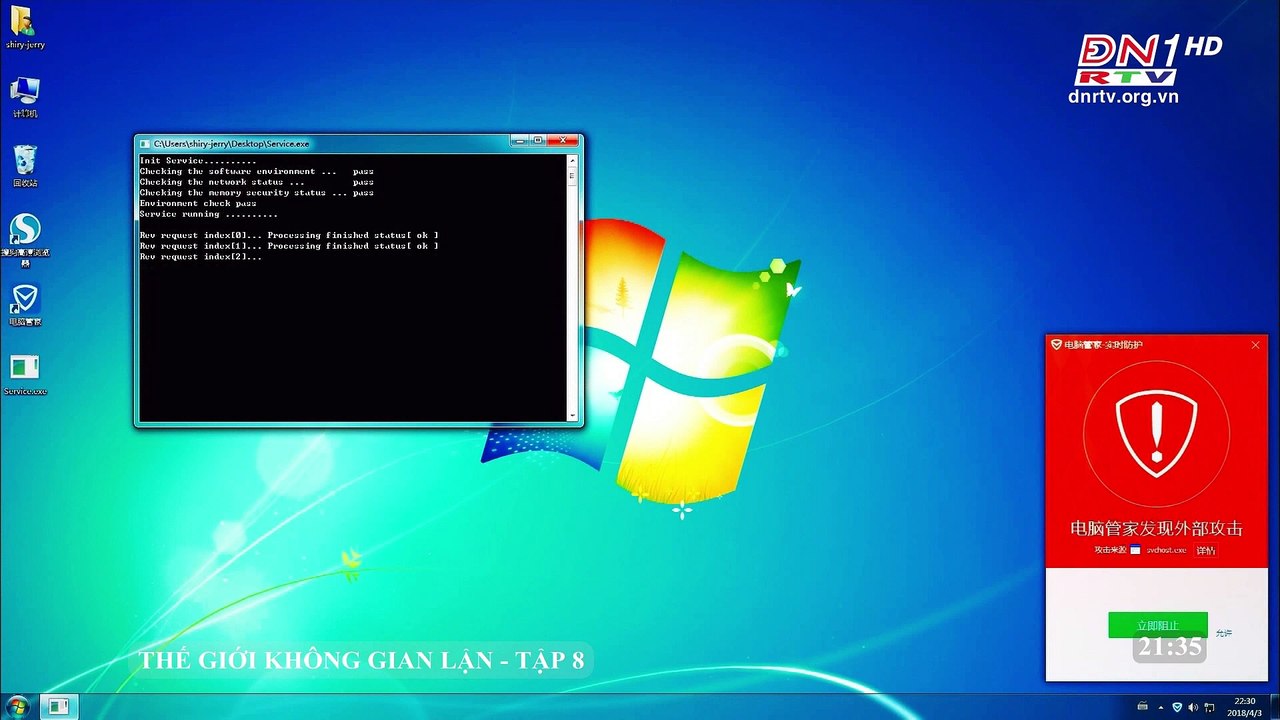The image size is (1280, 720).
Task: Click the console window title bar icon
Action: coord(145,143)
